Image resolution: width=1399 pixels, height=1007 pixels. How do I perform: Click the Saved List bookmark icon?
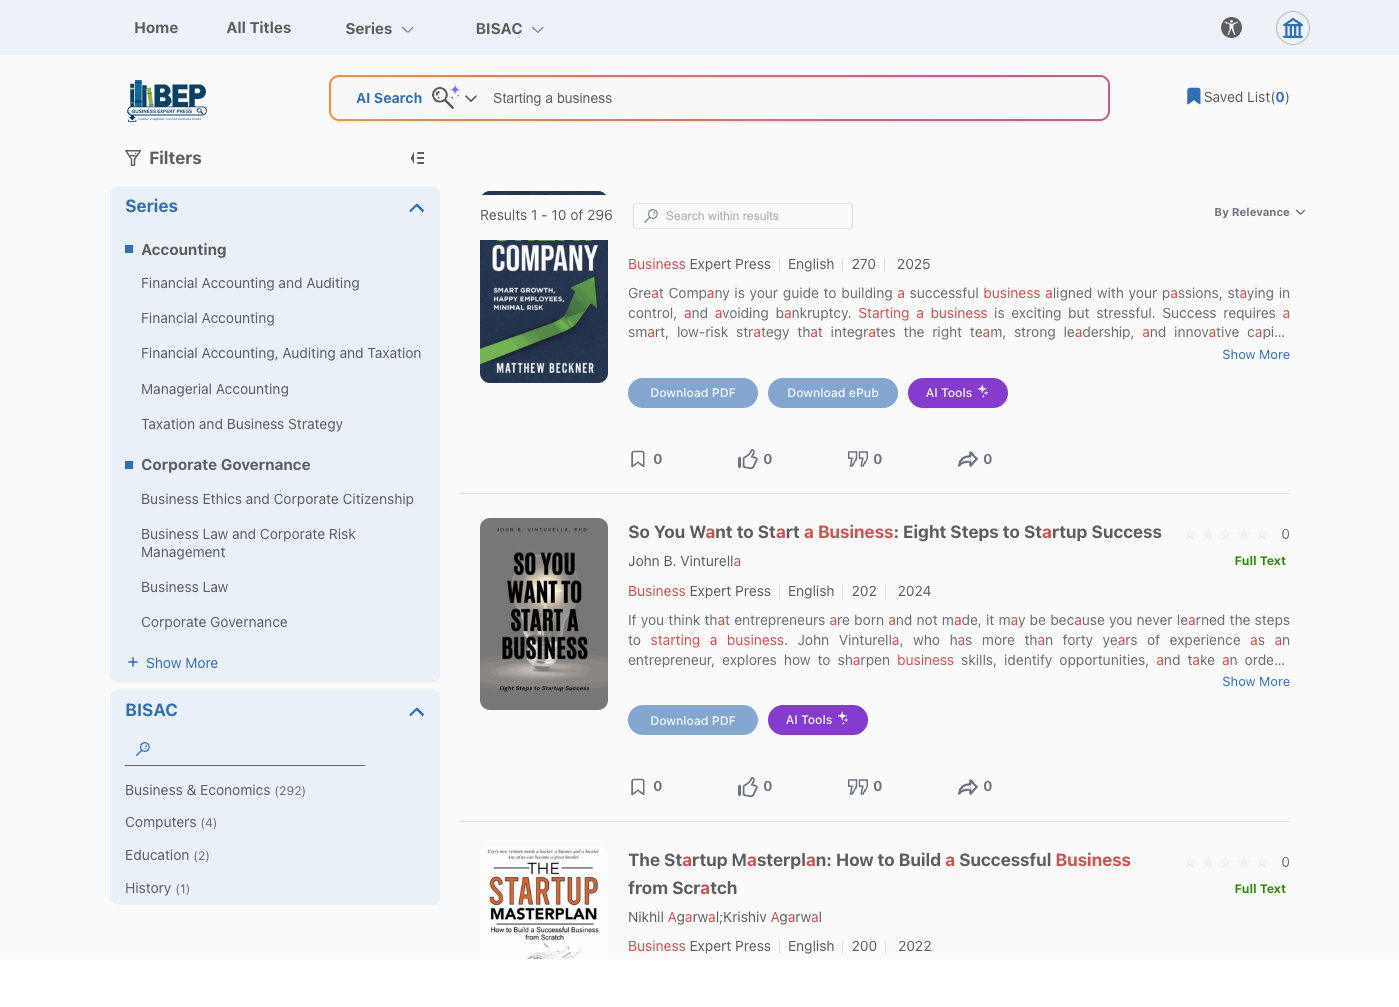click(1193, 97)
